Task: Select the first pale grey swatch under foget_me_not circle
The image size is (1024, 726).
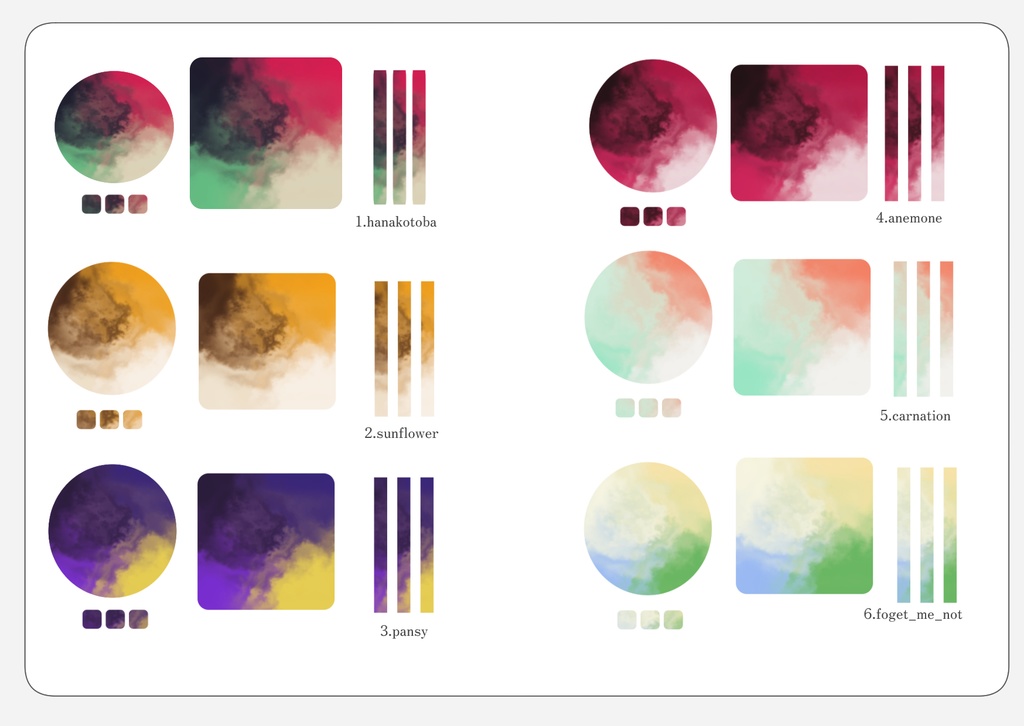Action: (627, 620)
